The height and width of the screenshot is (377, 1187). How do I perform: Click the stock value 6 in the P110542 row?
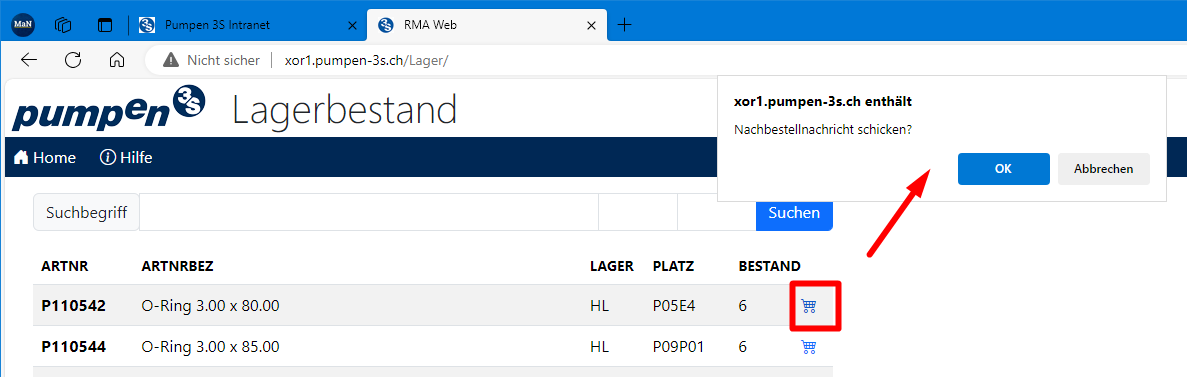pos(743,306)
